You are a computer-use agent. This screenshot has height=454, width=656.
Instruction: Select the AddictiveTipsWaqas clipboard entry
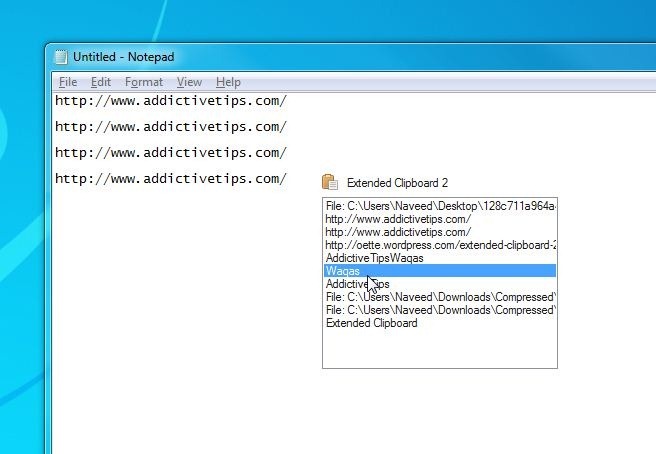pos(440,258)
